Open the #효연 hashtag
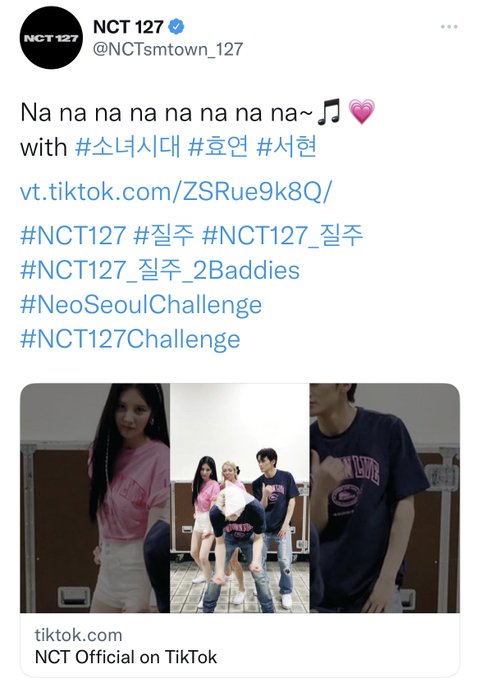 pos(218,146)
